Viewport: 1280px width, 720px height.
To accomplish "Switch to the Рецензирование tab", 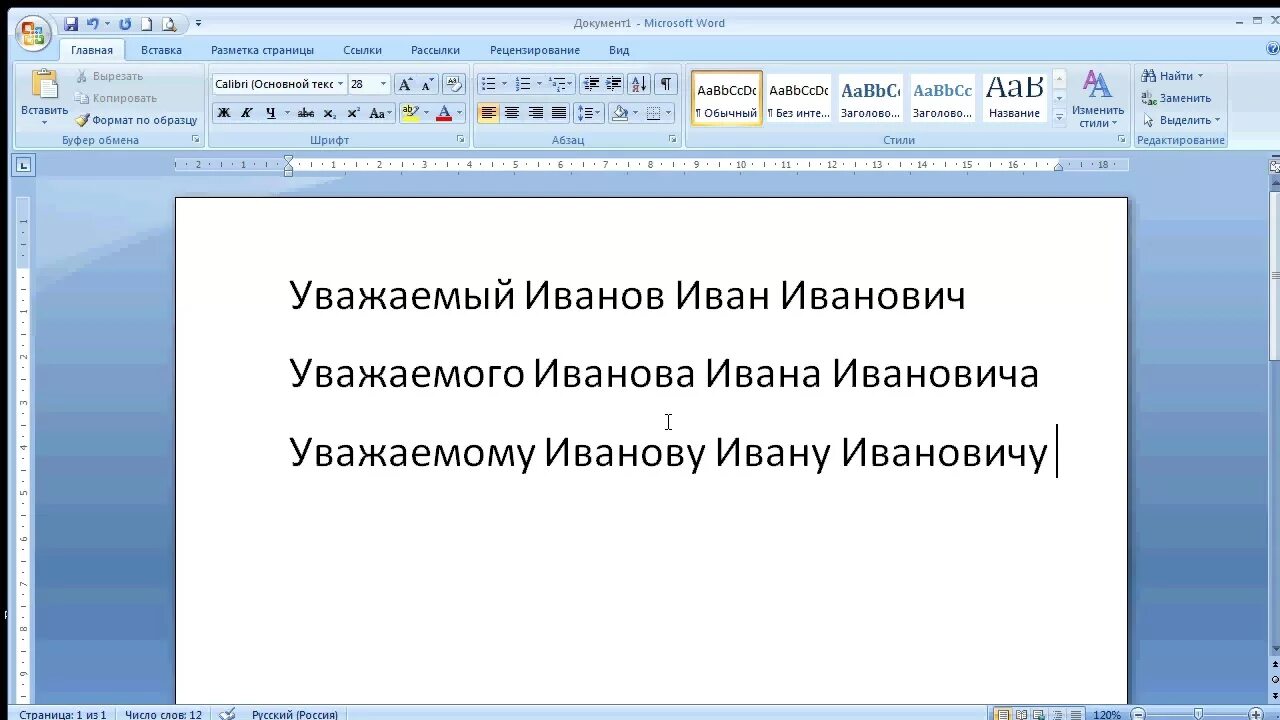I will pyautogui.click(x=535, y=50).
